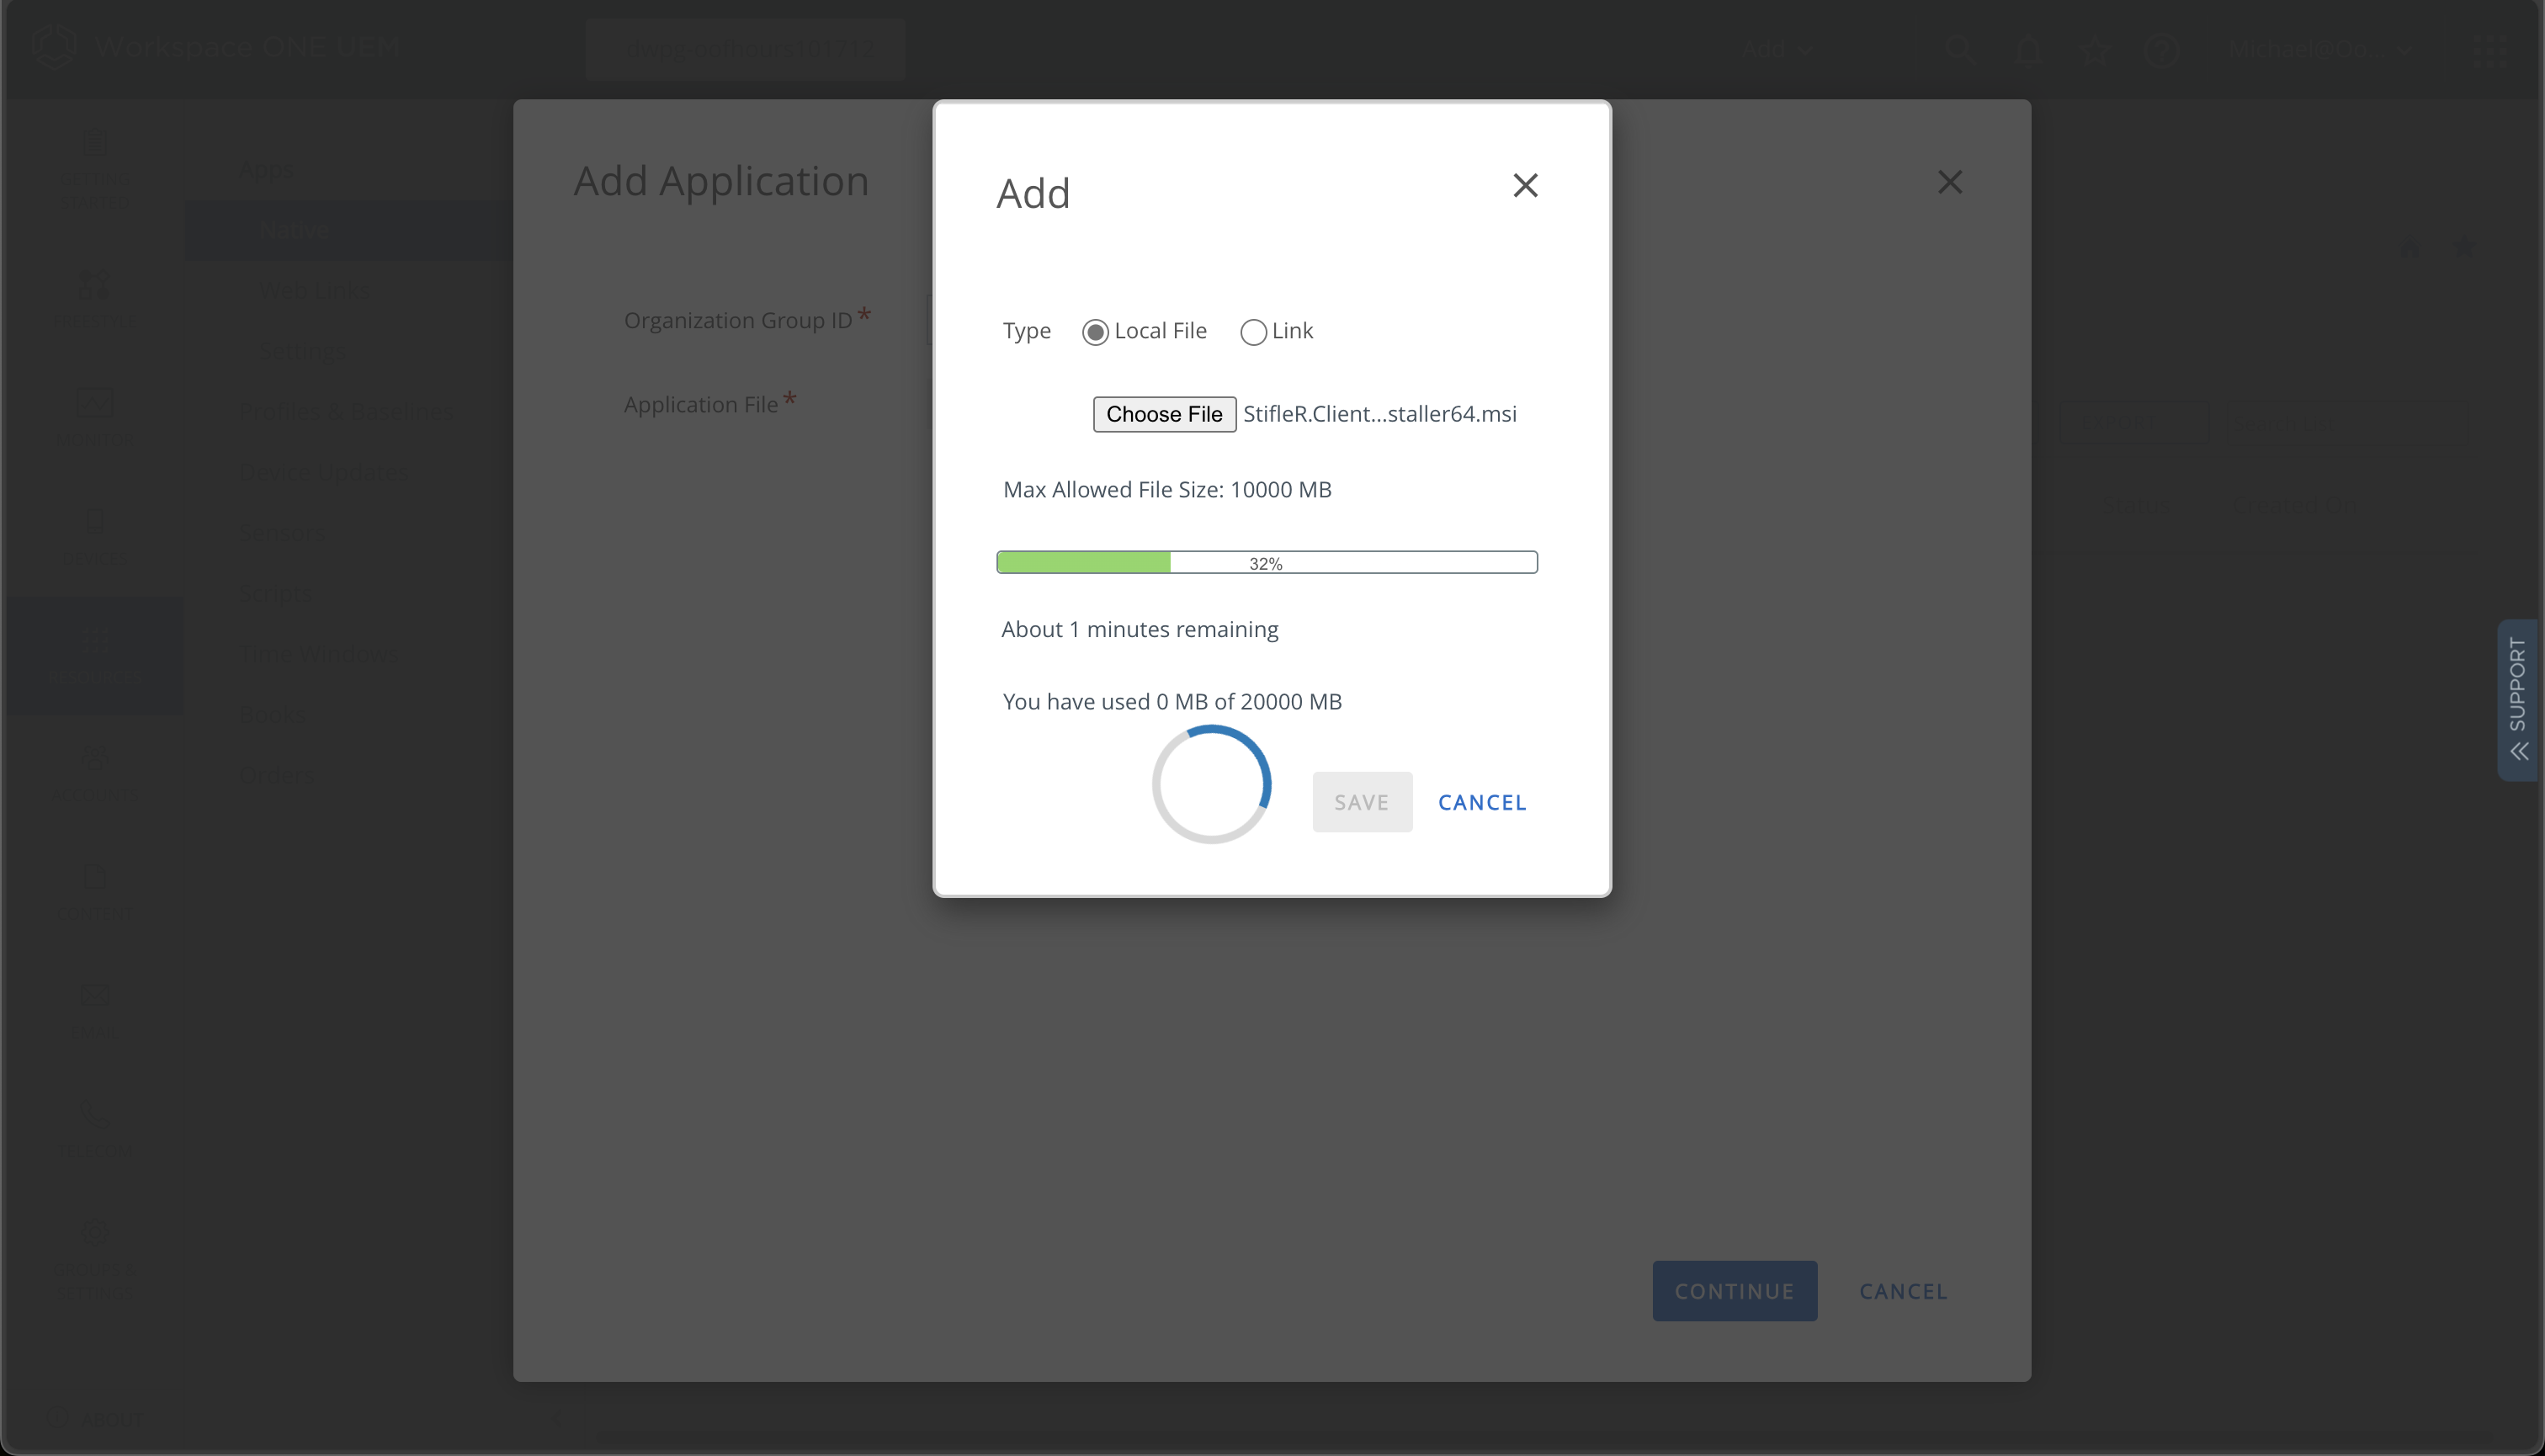
Task: Go to the Devices section
Action: coord(95,535)
